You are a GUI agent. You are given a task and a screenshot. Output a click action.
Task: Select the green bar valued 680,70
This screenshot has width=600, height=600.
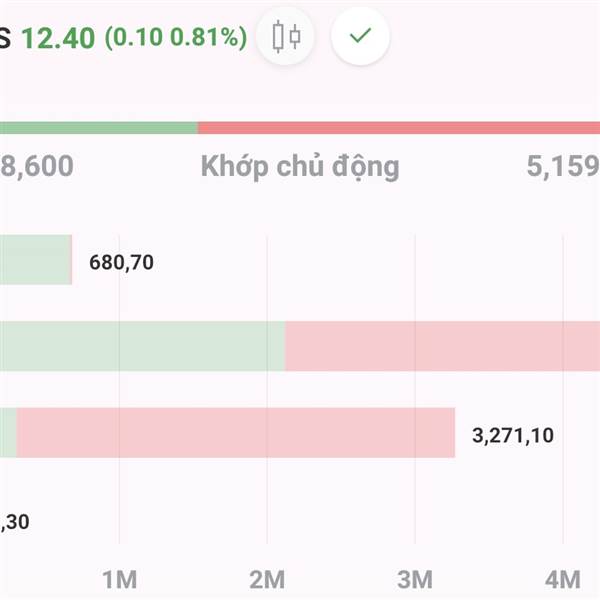36,259
